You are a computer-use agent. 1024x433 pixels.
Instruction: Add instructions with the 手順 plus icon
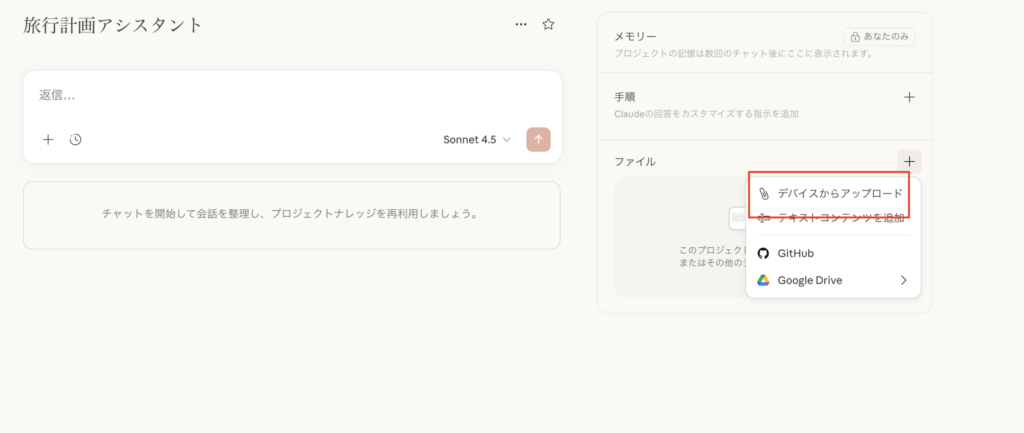(909, 97)
